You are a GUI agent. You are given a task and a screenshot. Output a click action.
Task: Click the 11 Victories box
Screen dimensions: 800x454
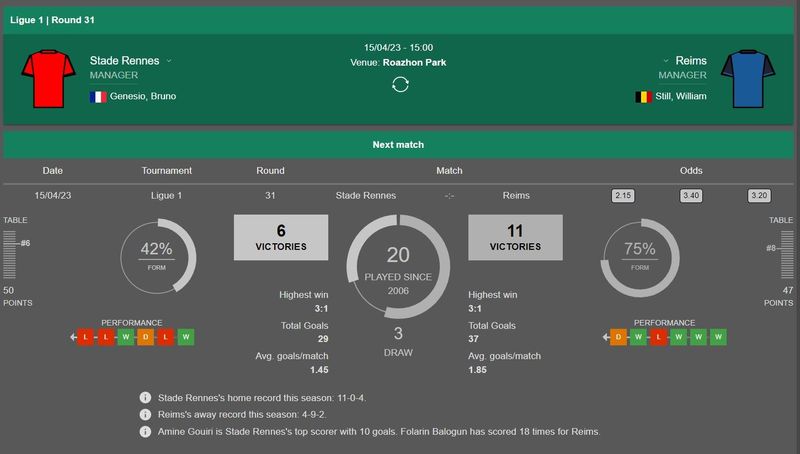pyautogui.click(x=515, y=237)
